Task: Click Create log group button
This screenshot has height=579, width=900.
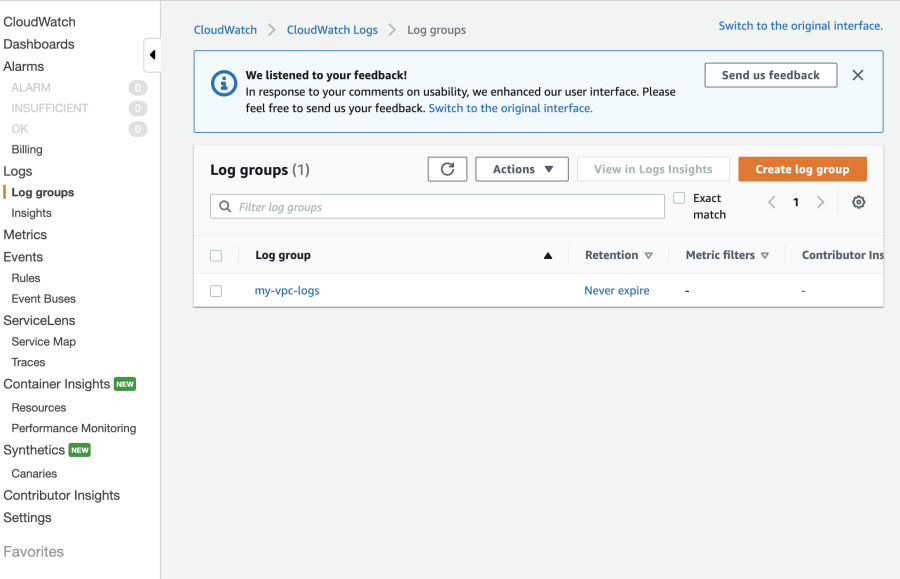Action: point(802,169)
